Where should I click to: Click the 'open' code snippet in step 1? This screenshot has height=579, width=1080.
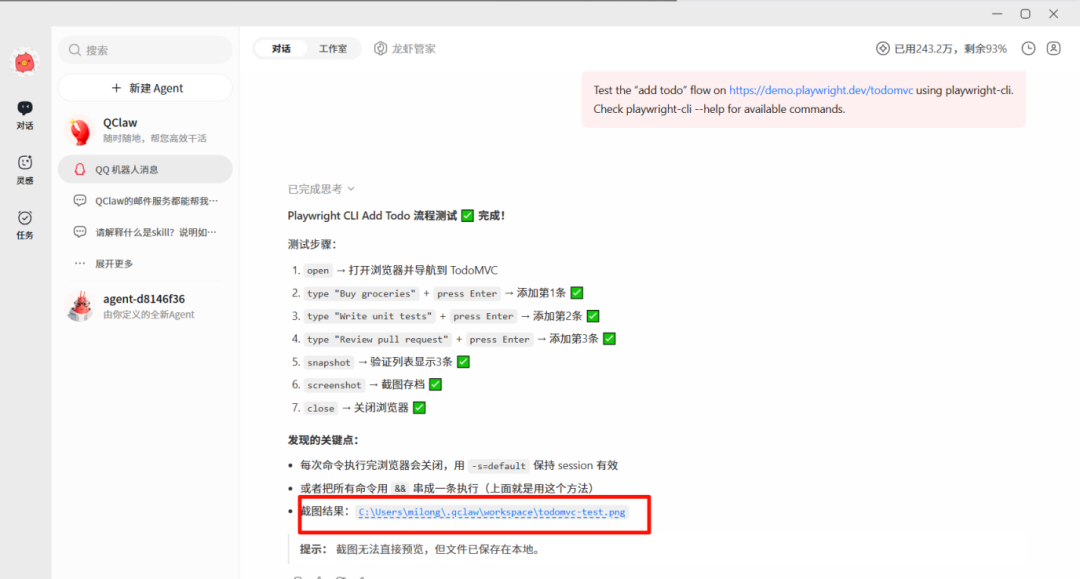point(318,271)
